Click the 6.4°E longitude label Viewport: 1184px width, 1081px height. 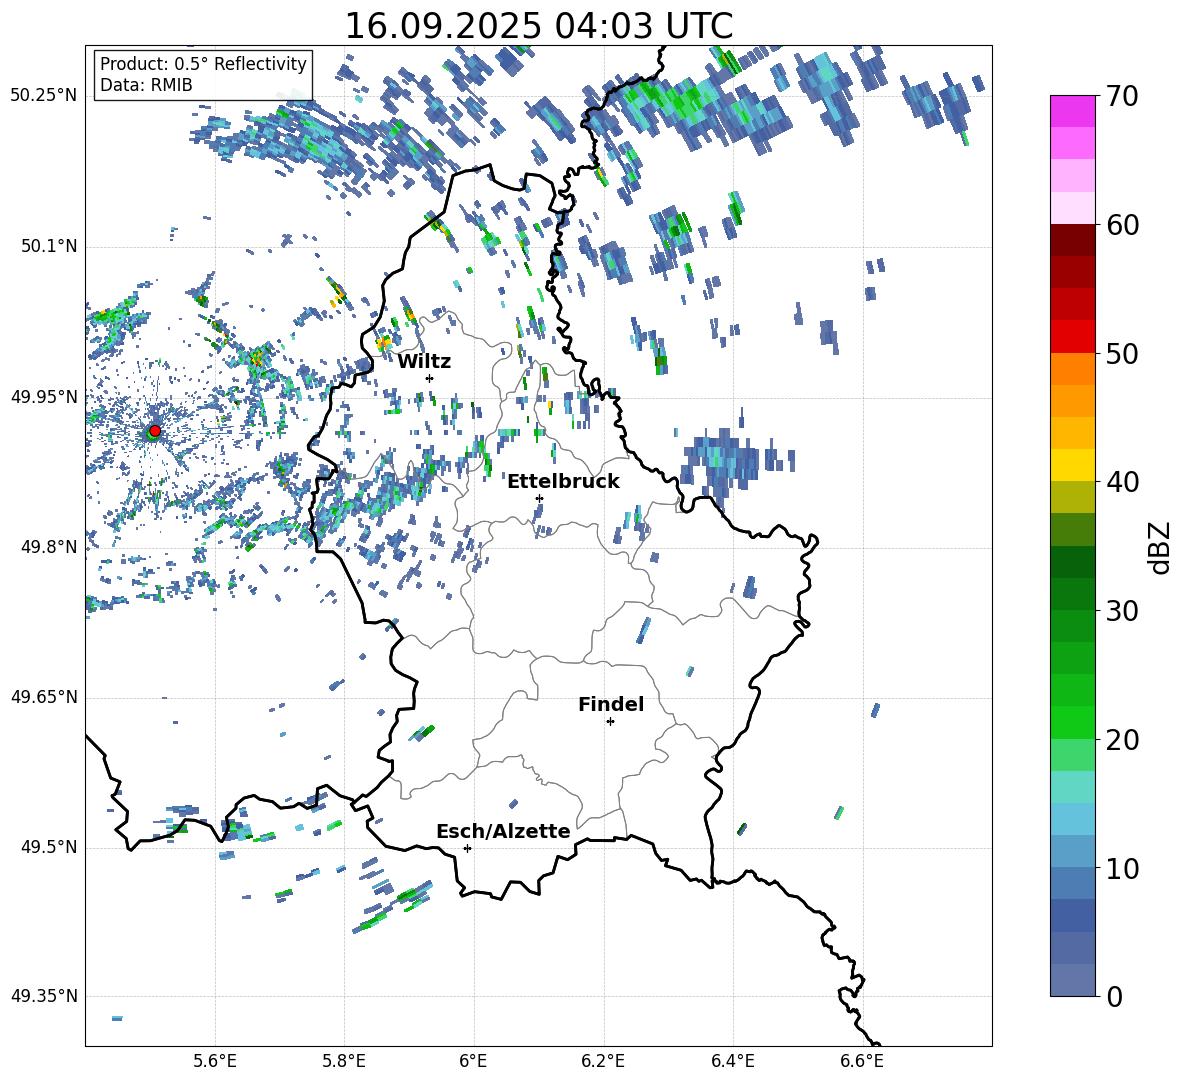pos(732,1062)
